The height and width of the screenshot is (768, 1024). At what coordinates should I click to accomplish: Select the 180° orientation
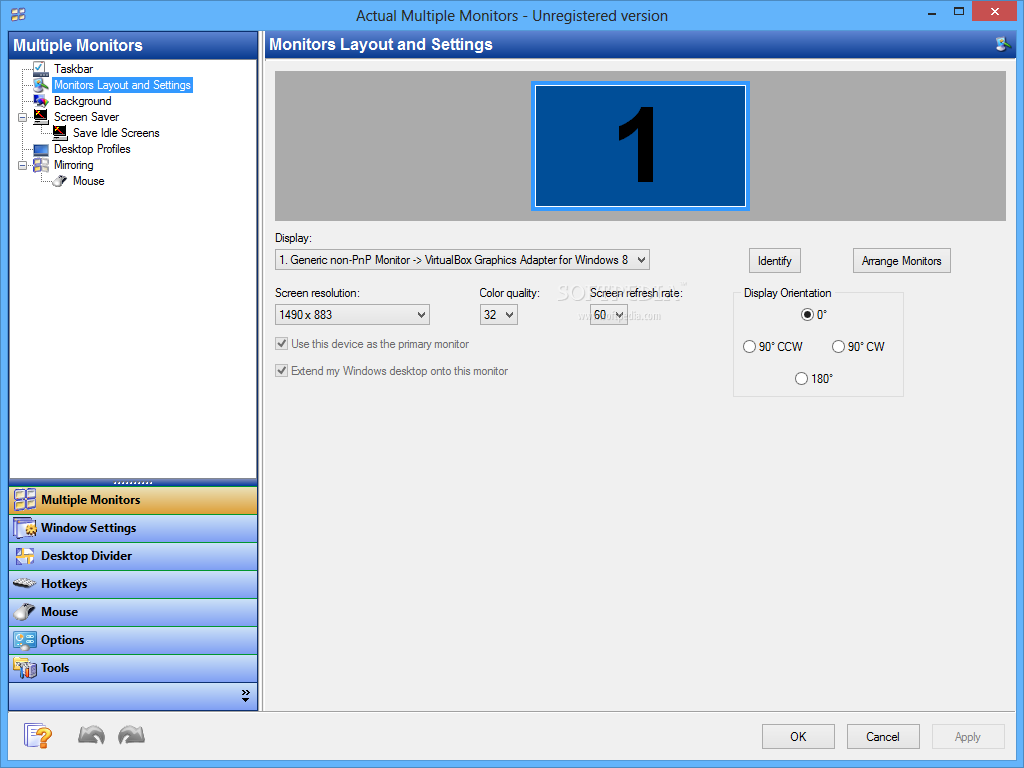(x=801, y=379)
